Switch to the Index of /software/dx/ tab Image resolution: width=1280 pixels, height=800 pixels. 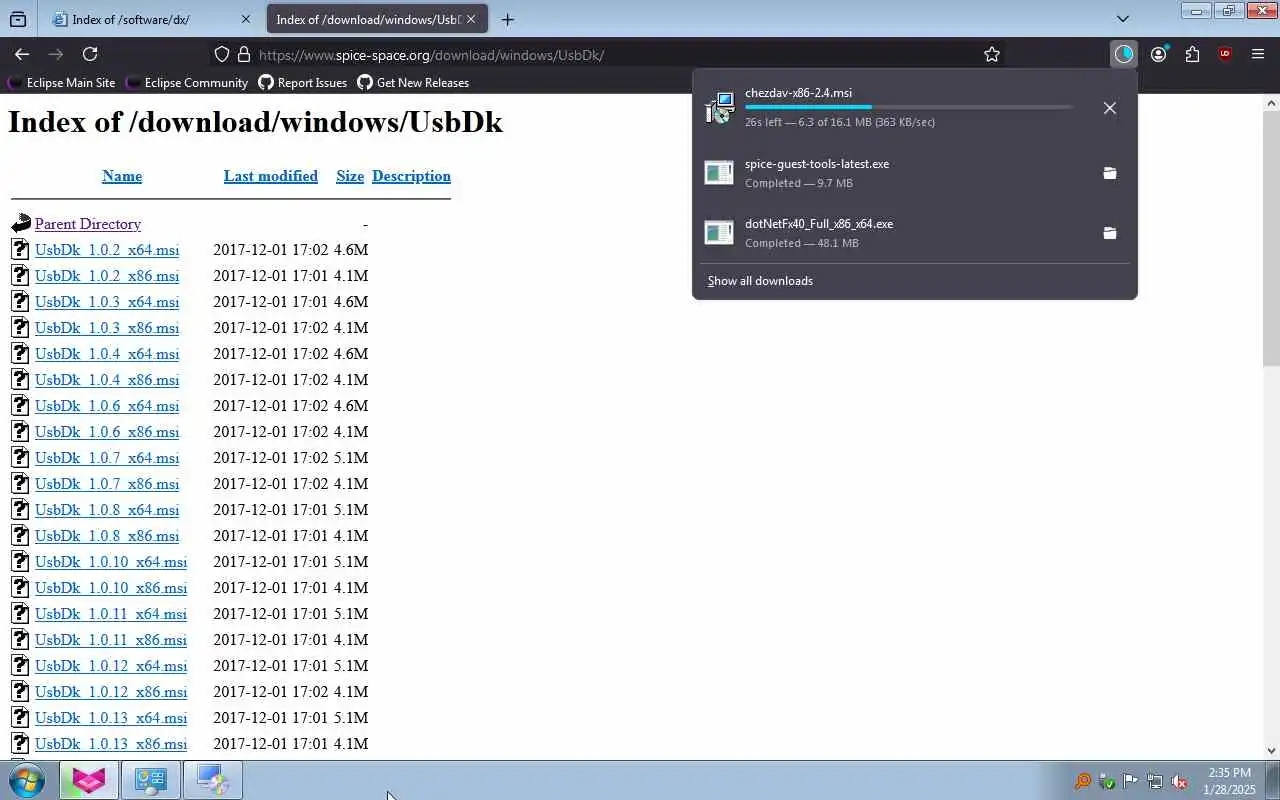point(152,19)
